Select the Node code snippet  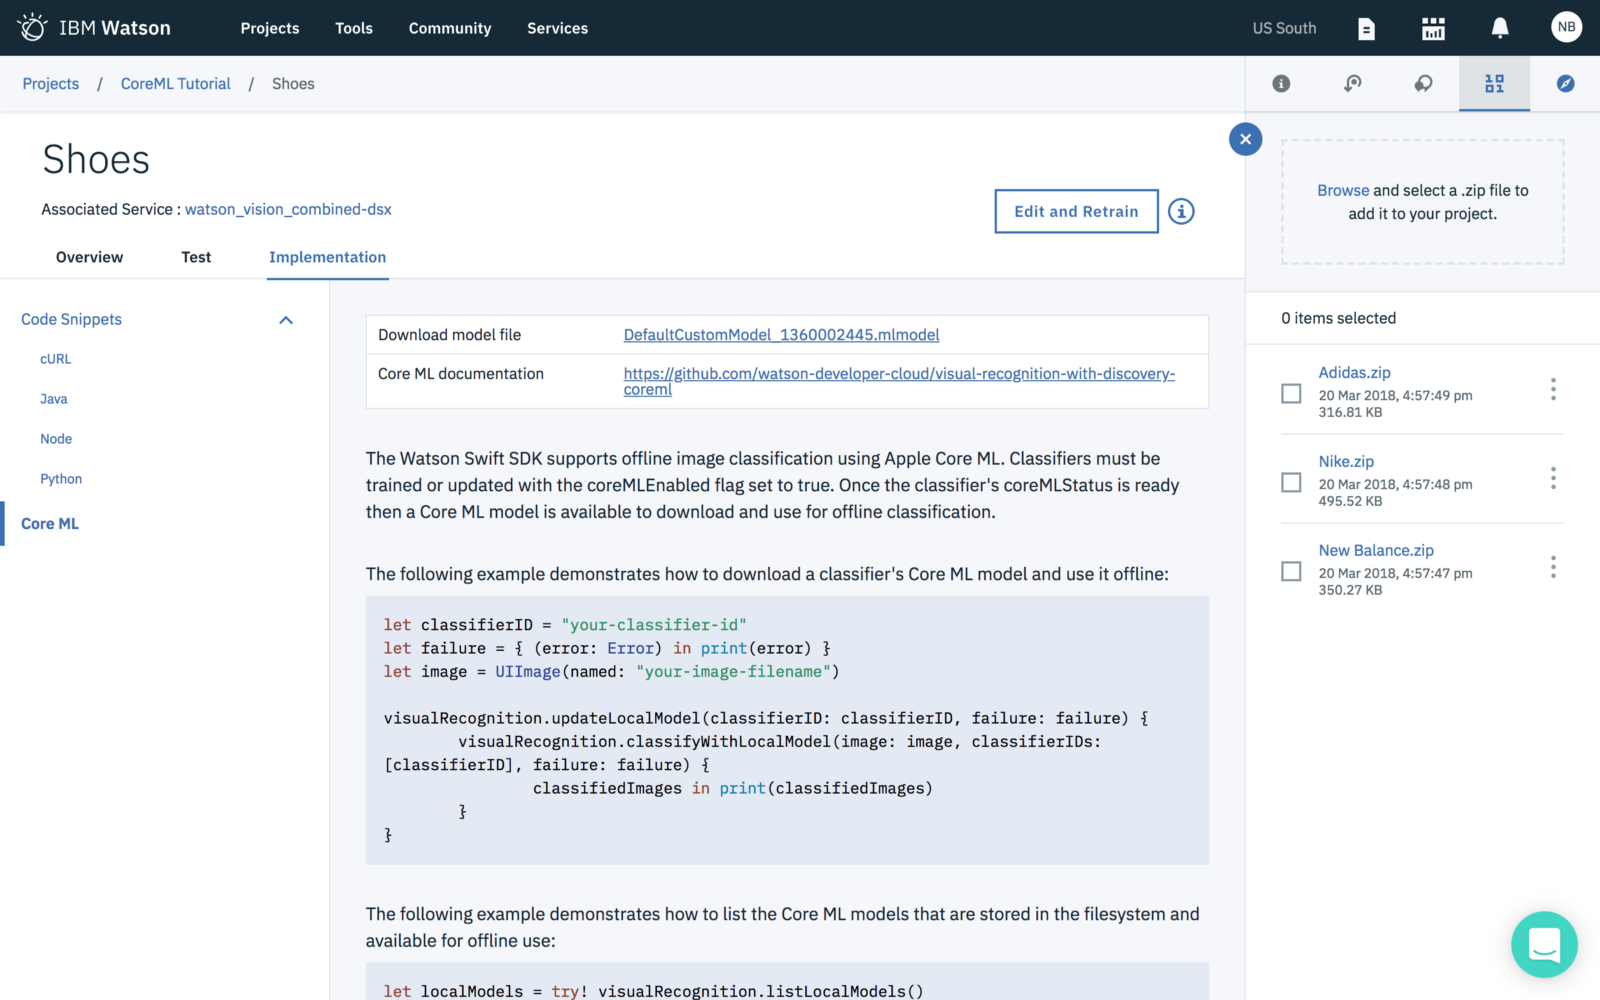(56, 439)
